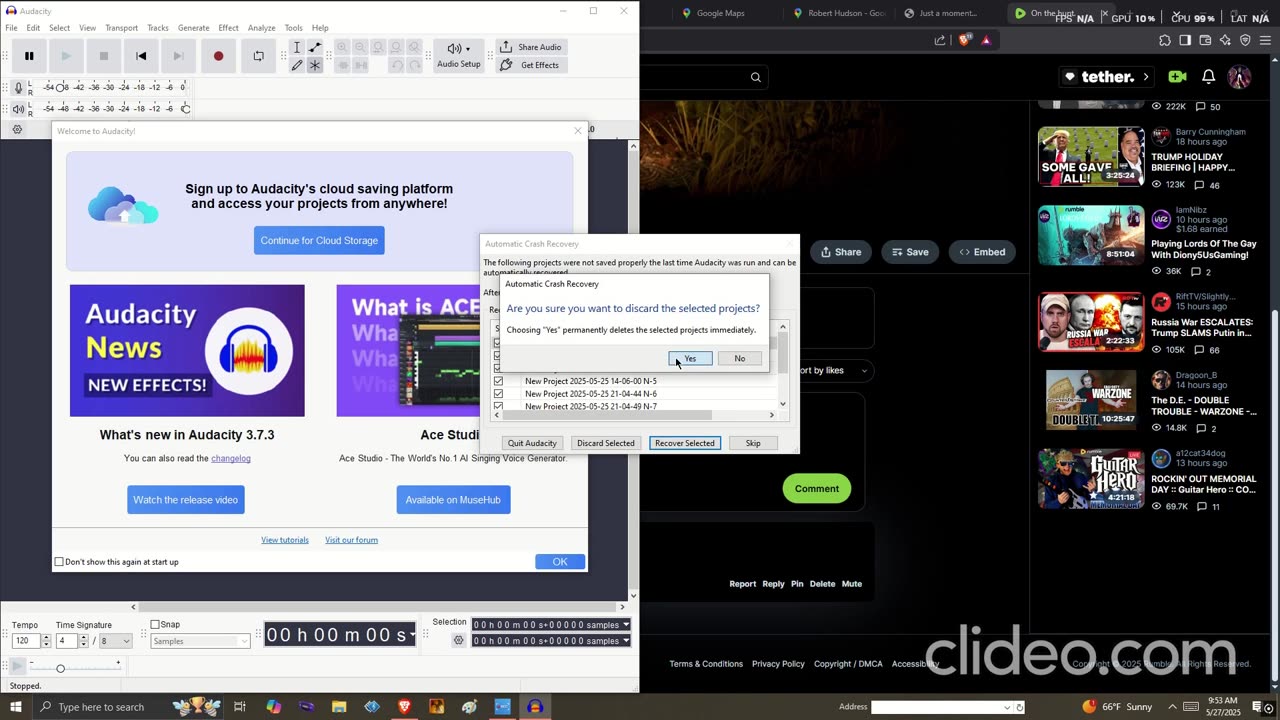Viewport: 1280px width, 720px height.
Task: Adjust the recording level meter slider
Action: 61,88
